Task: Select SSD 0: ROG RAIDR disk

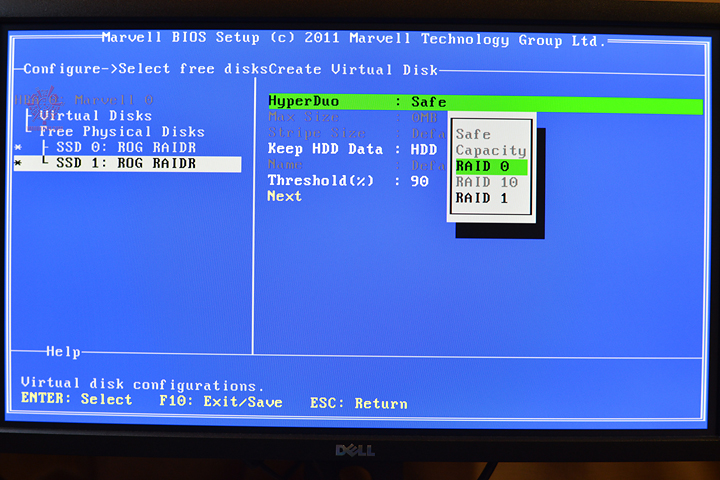Action: pyautogui.click(x=126, y=147)
